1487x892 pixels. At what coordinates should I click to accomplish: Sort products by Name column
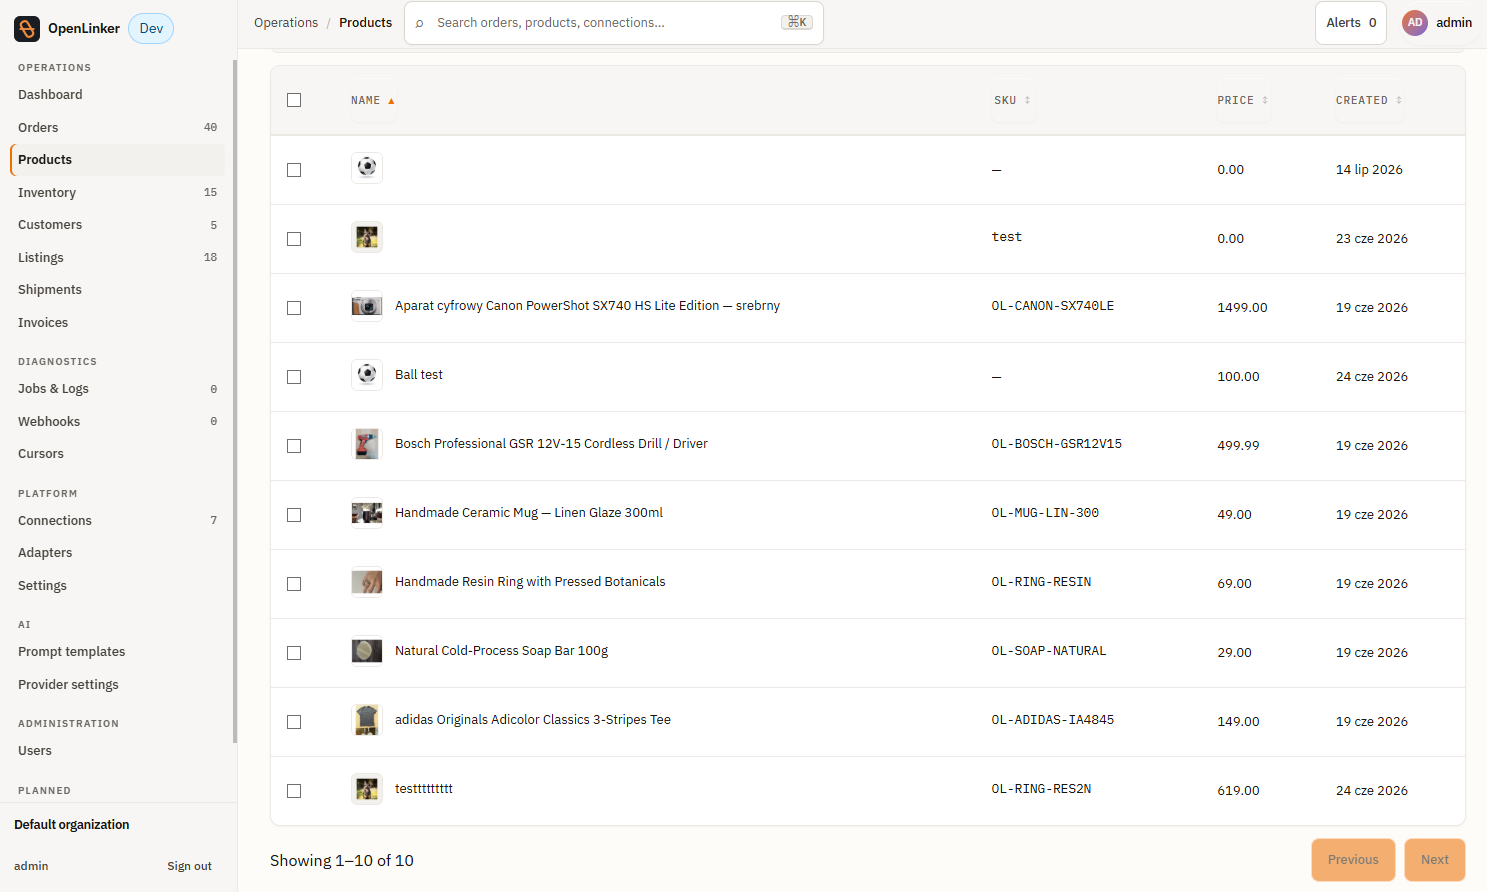point(373,101)
